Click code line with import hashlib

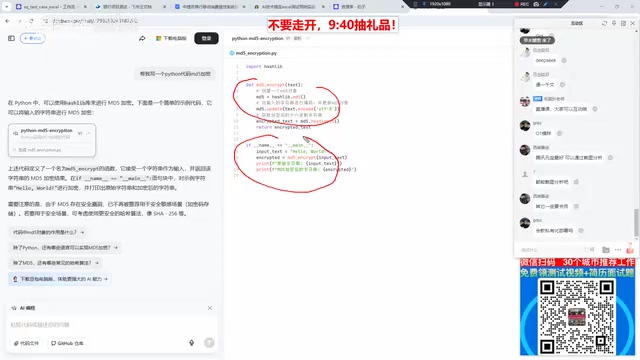tap(264, 67)
